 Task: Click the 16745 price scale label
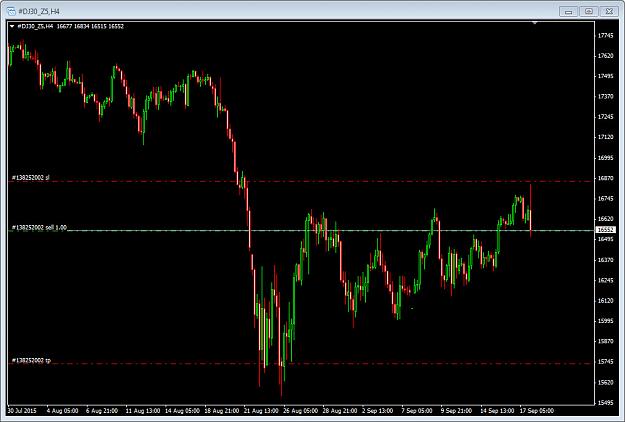[x=605, y=198]
